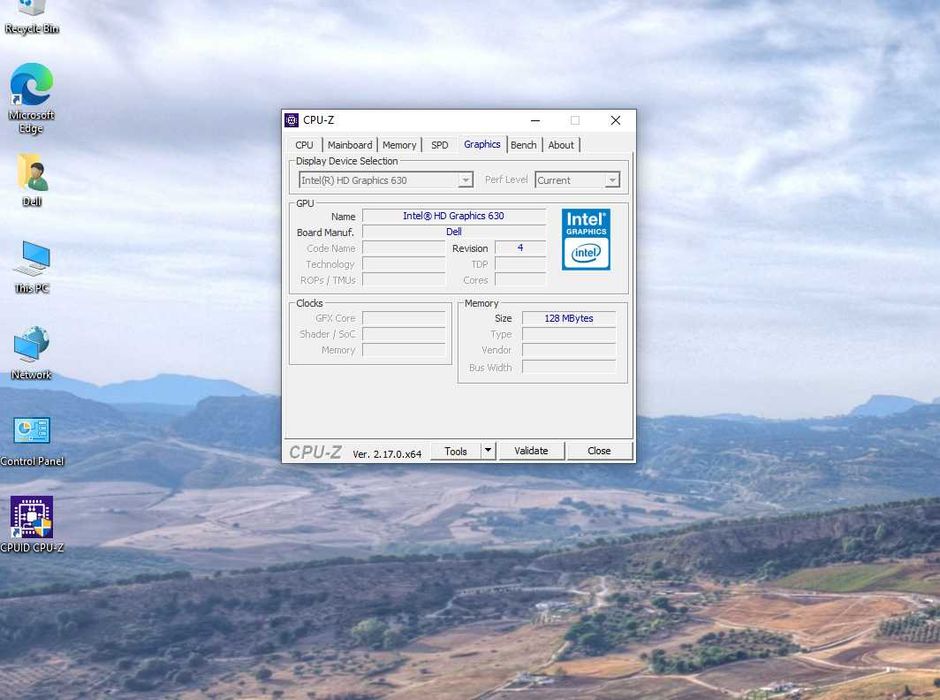940x700 pixels.
Task: Click the Memory Size 128 MBytes value
Action: tap(569, 318)
